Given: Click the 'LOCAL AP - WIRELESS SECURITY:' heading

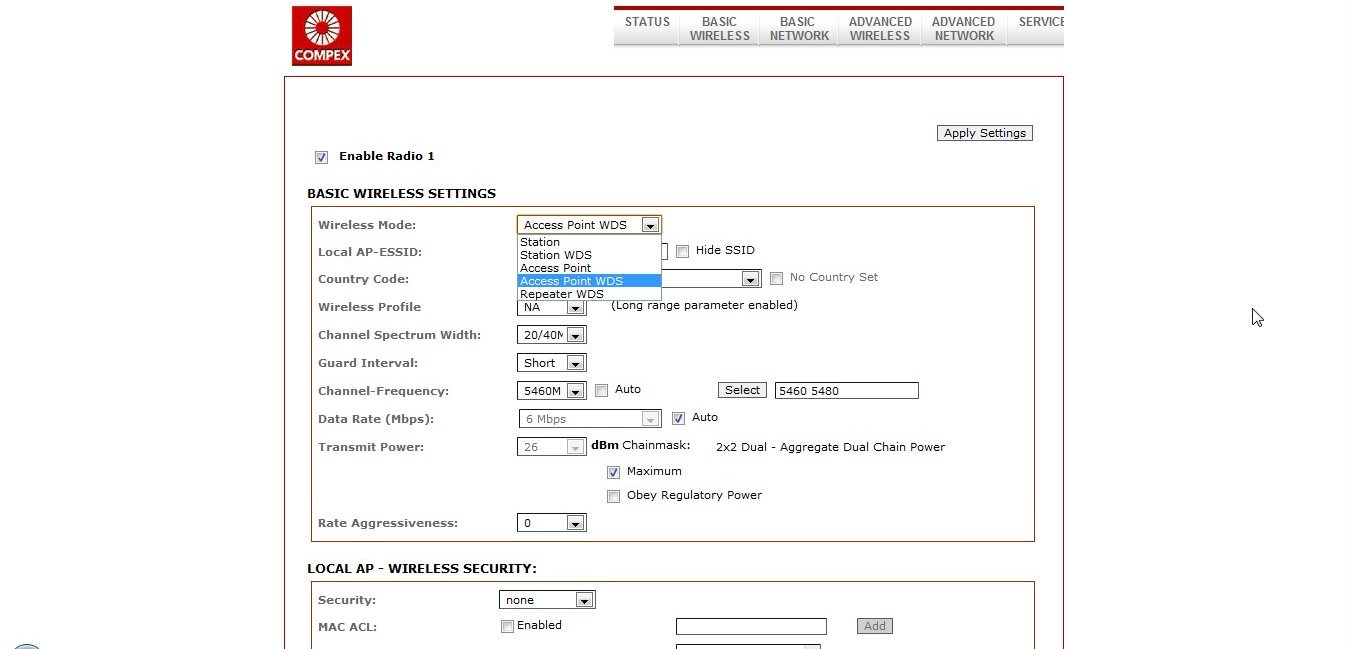Looking at the screenshot, I should [x=422, y=569].
